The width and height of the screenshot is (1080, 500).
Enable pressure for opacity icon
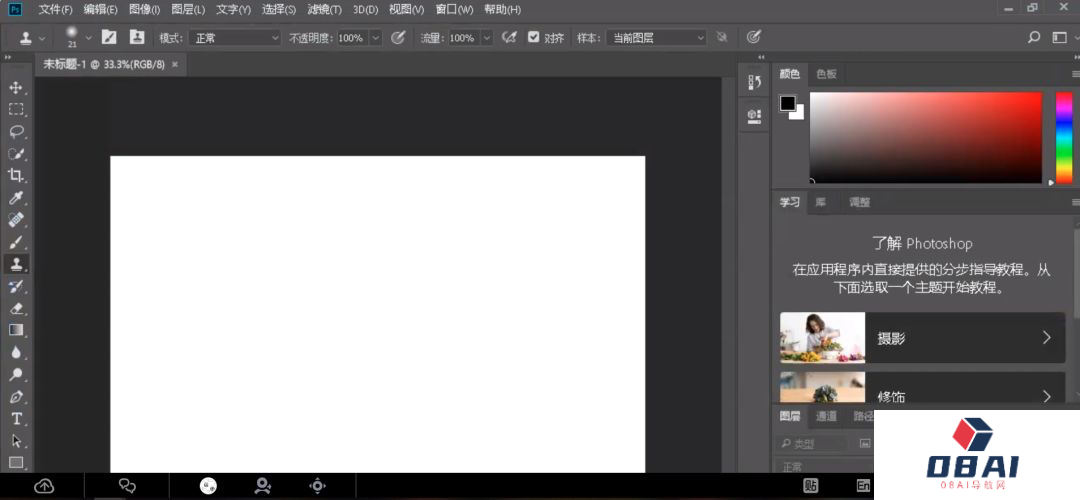(397, 37)
